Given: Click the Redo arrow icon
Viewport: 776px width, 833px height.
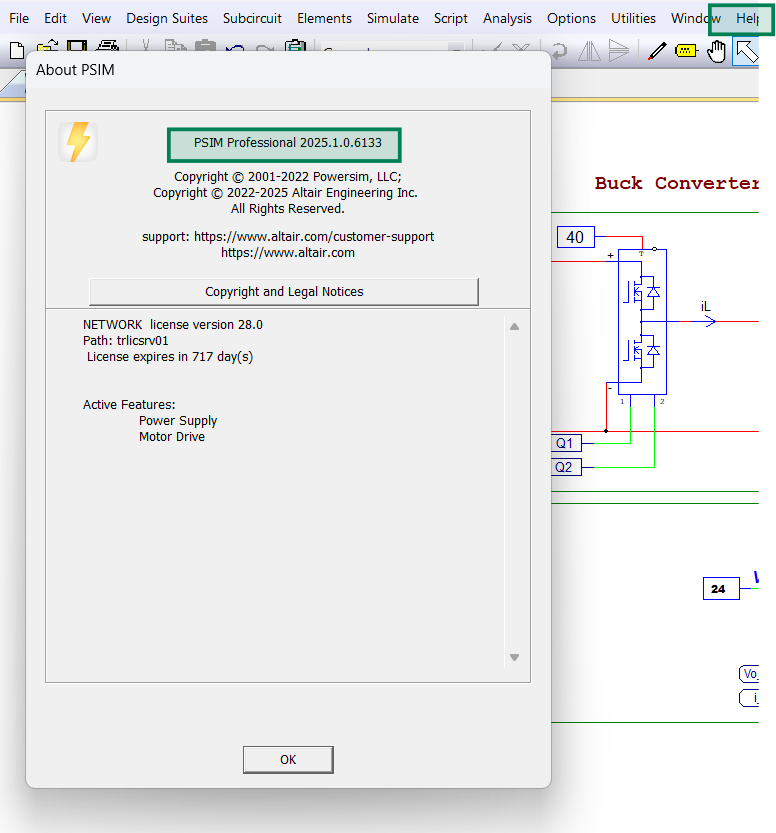Looking at the screenshot, I should (265, 48).
